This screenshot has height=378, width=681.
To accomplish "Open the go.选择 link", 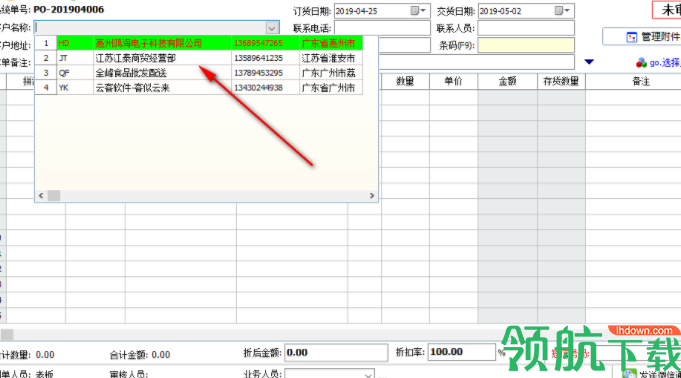I will (x=665, y=63).
